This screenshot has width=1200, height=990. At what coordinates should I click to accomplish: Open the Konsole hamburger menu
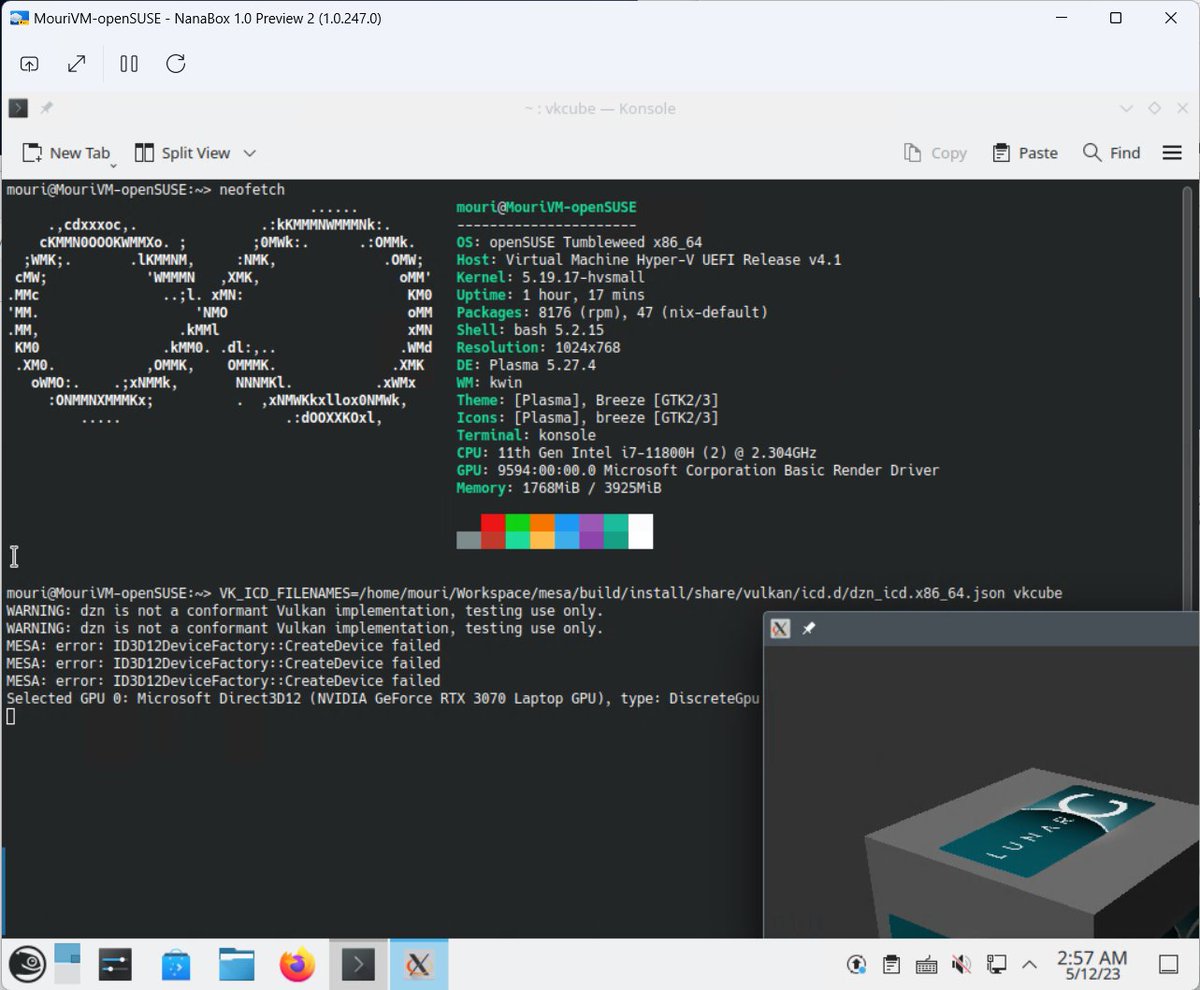click(1172, 152)
